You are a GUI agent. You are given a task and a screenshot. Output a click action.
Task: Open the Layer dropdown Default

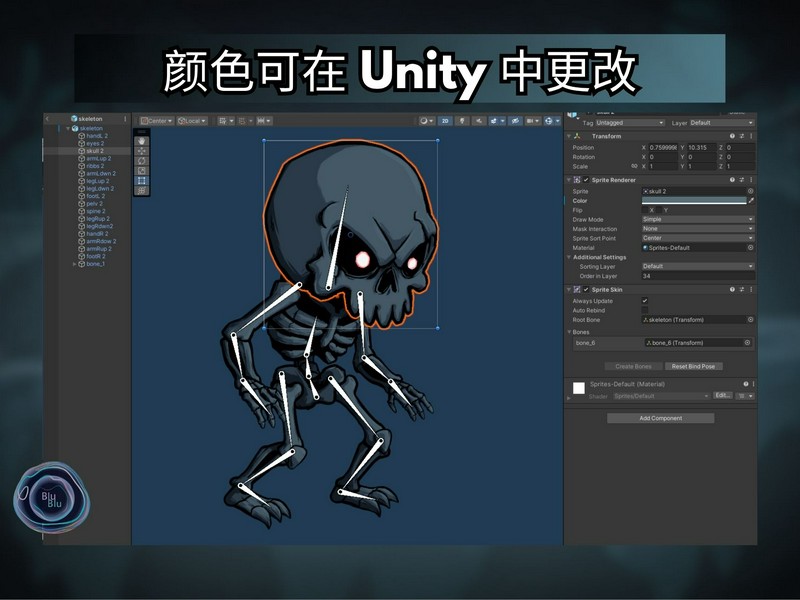721,123
